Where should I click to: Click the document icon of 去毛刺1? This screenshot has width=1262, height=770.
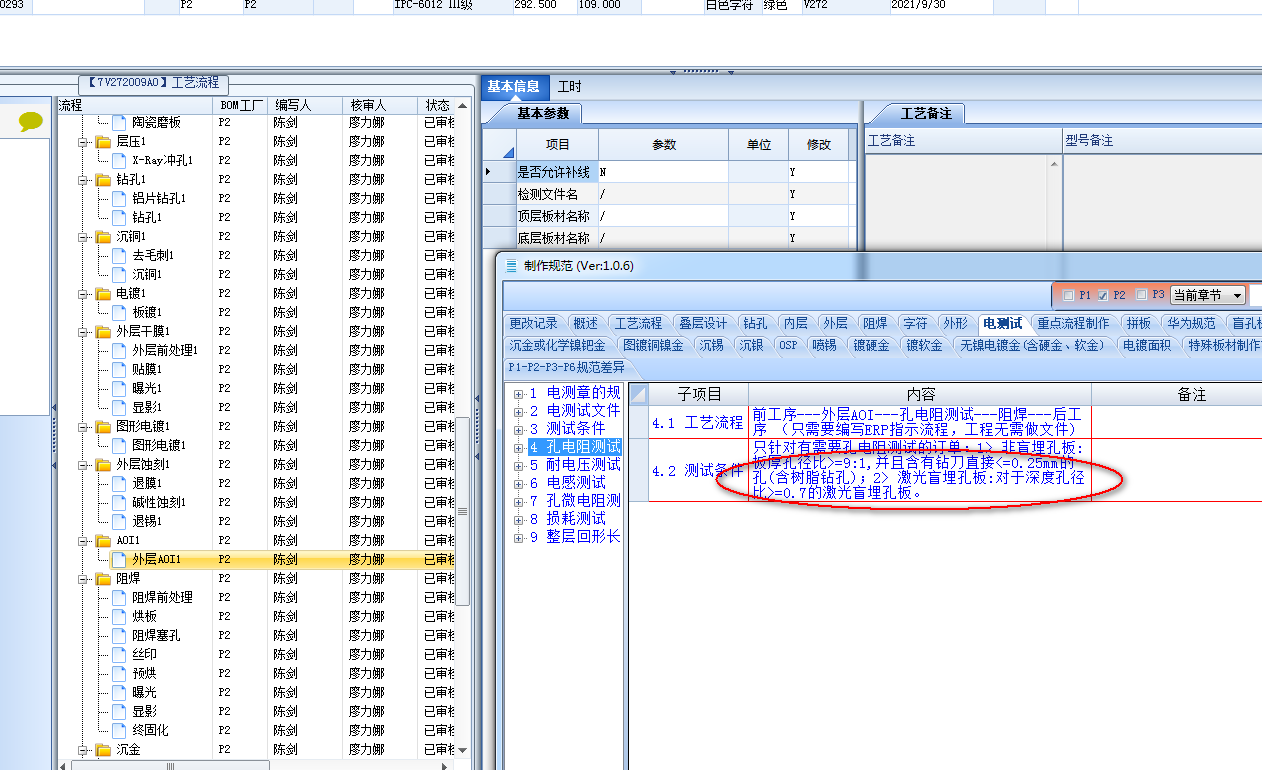[119, 255]
